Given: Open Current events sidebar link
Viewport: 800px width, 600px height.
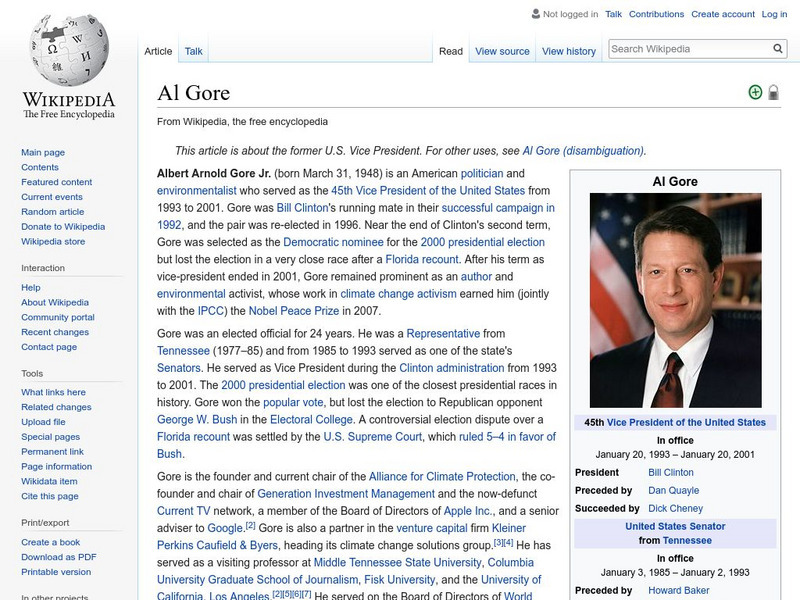Looking at the screenshot, I should (x=52, y=196).
